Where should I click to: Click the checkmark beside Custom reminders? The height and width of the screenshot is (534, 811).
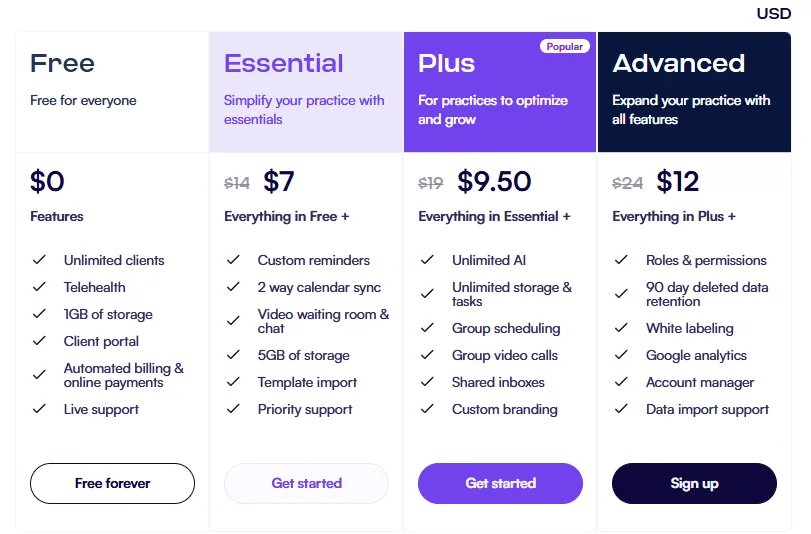click(x=233, y=260)
